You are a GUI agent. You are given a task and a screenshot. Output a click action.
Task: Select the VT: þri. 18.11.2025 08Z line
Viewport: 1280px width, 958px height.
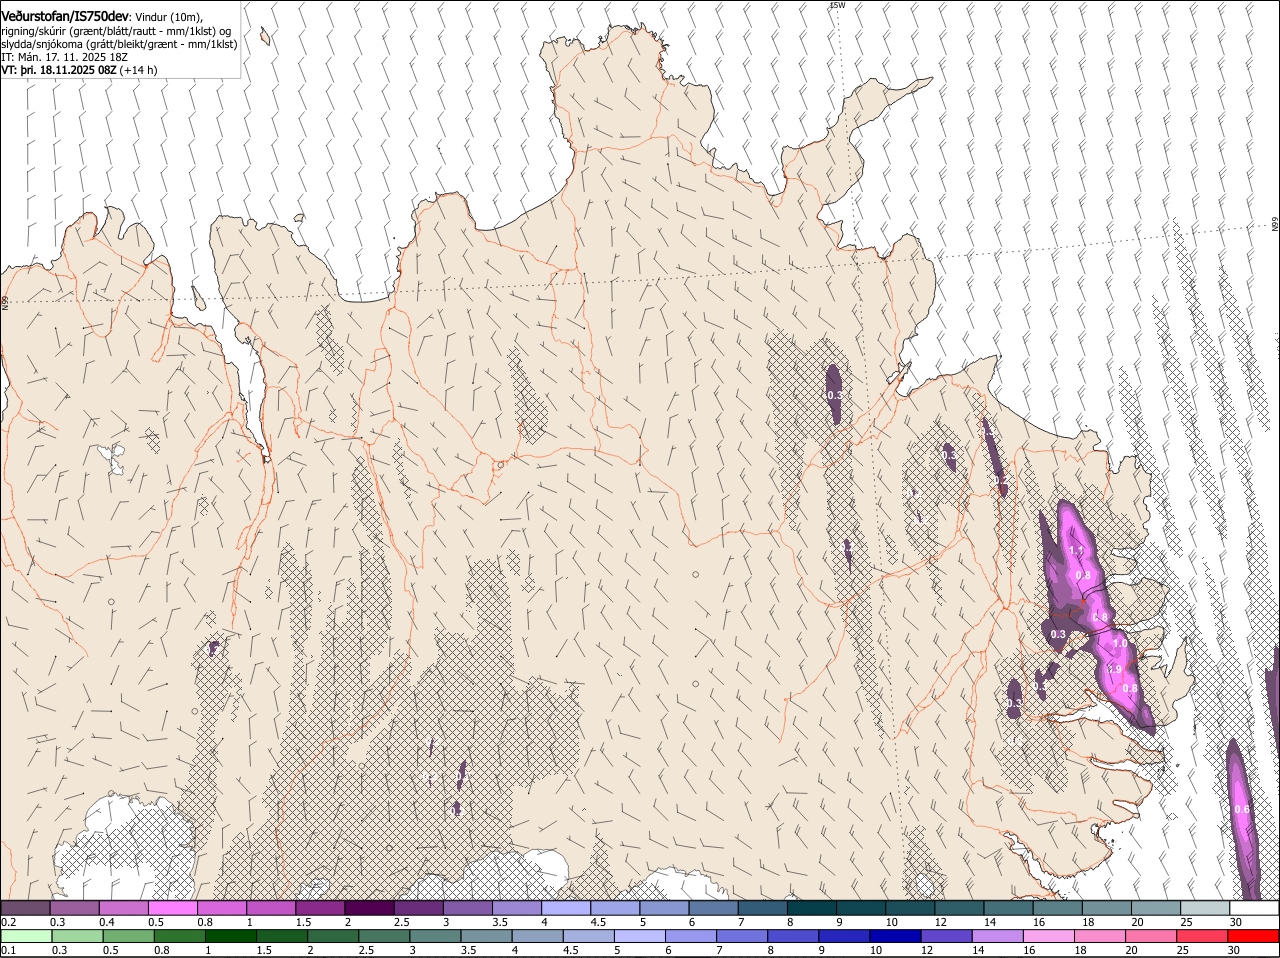tap(58, 70)
